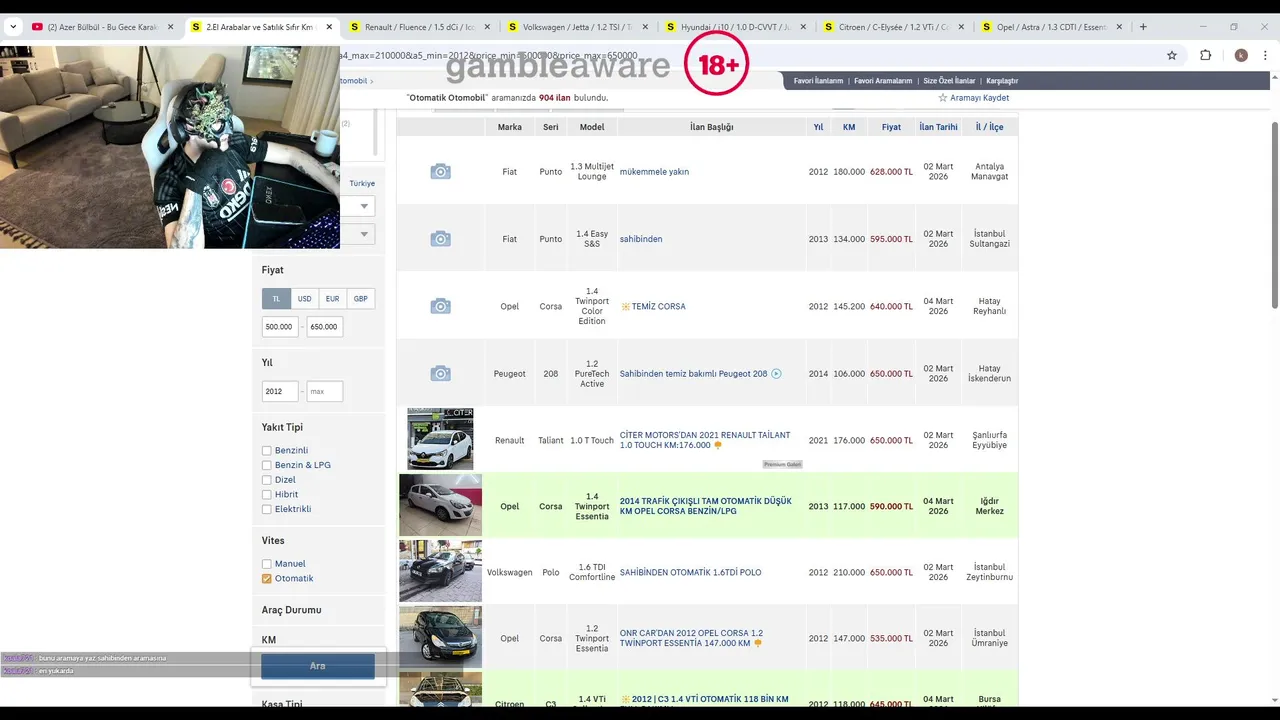The width and height of the screenshot is (1280, 720).
Task: Sort the listings by the Fiyat column header
Action: point(891,127)
